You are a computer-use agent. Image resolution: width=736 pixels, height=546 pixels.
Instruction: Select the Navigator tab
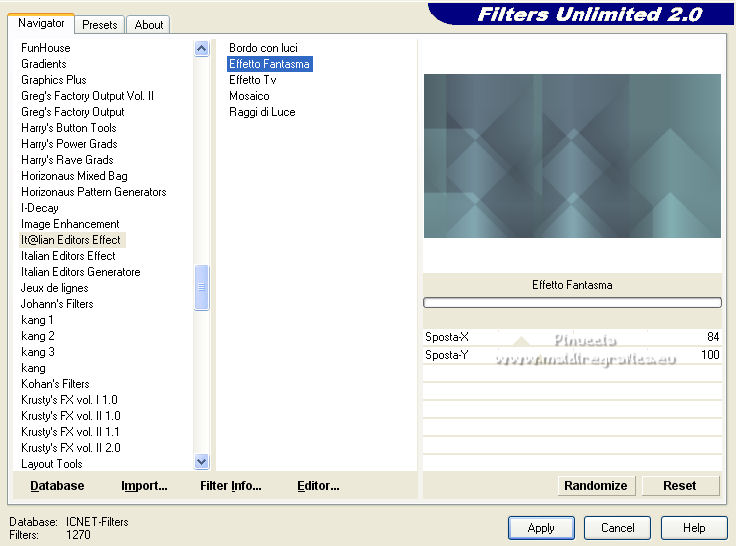coord(41,23)
